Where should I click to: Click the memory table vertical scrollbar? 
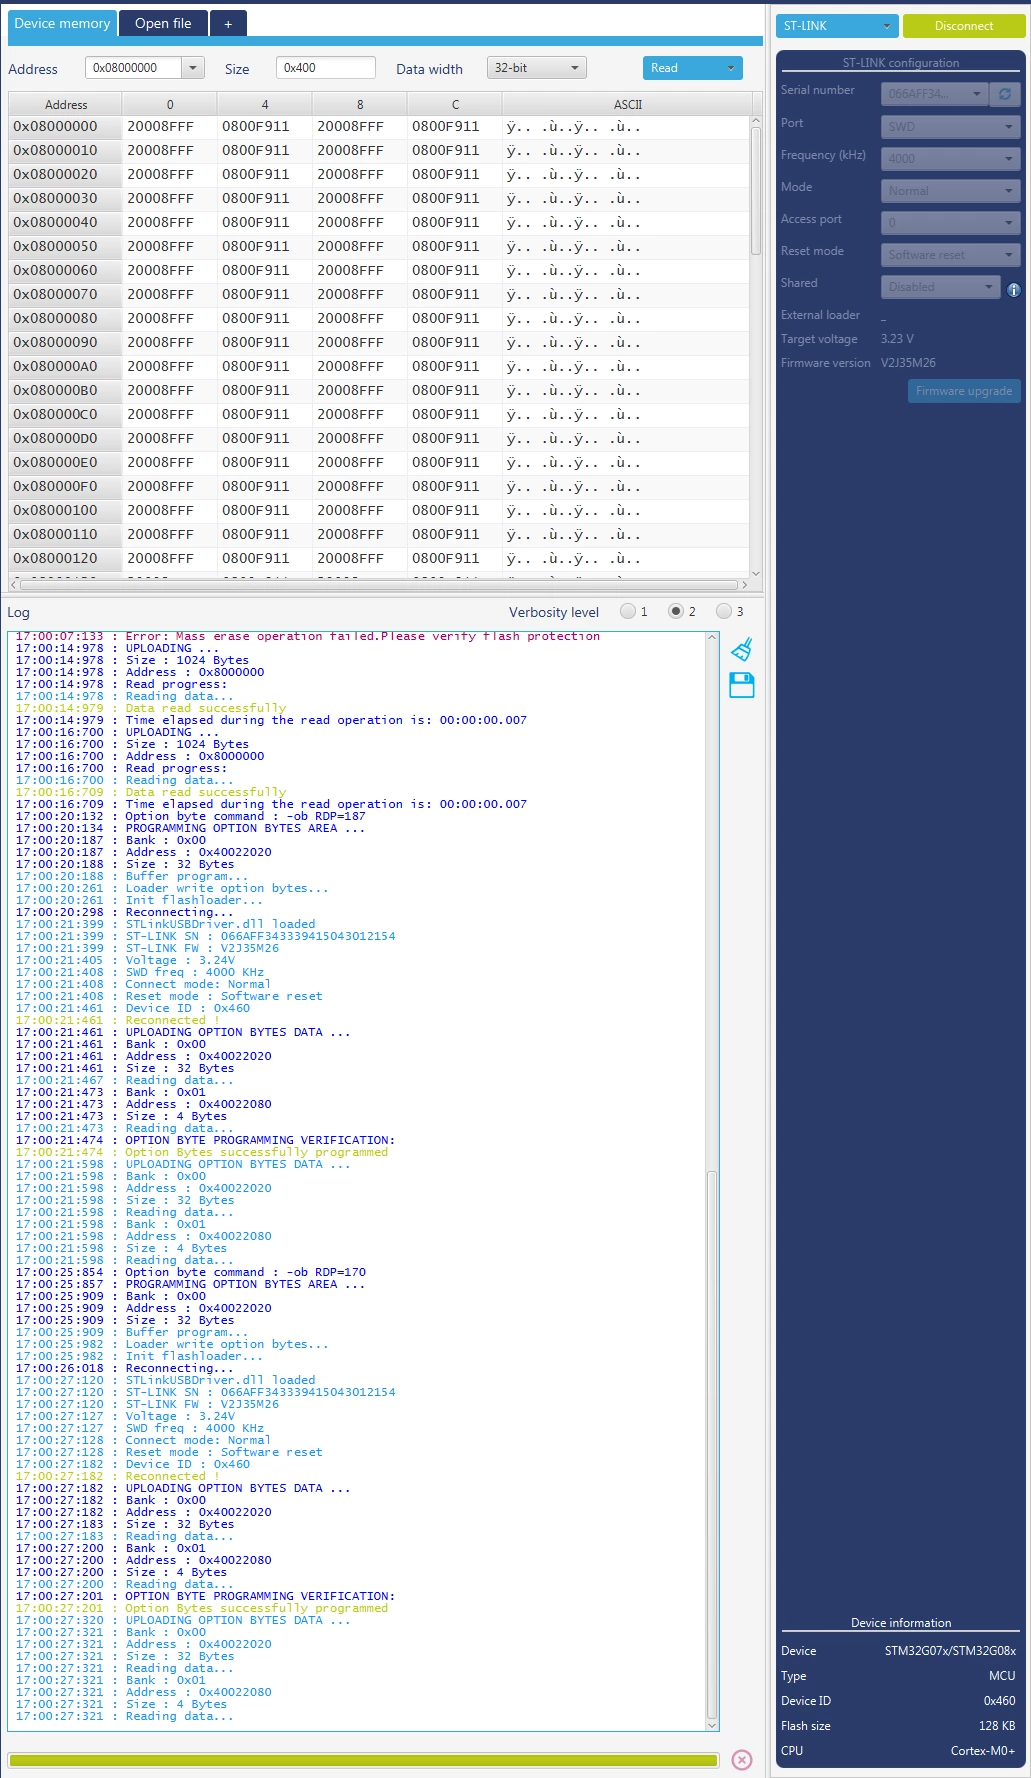[756, 190]
